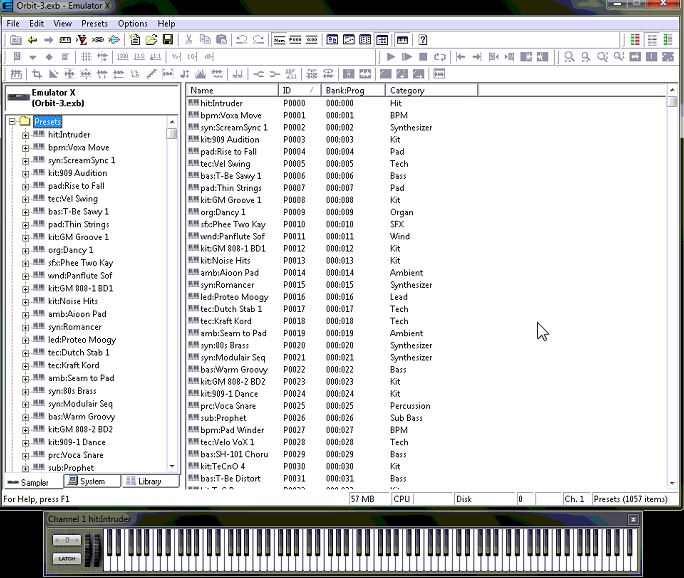Switch to the Library tab
This screenshot has width=684, height=578.
[150, 481]
